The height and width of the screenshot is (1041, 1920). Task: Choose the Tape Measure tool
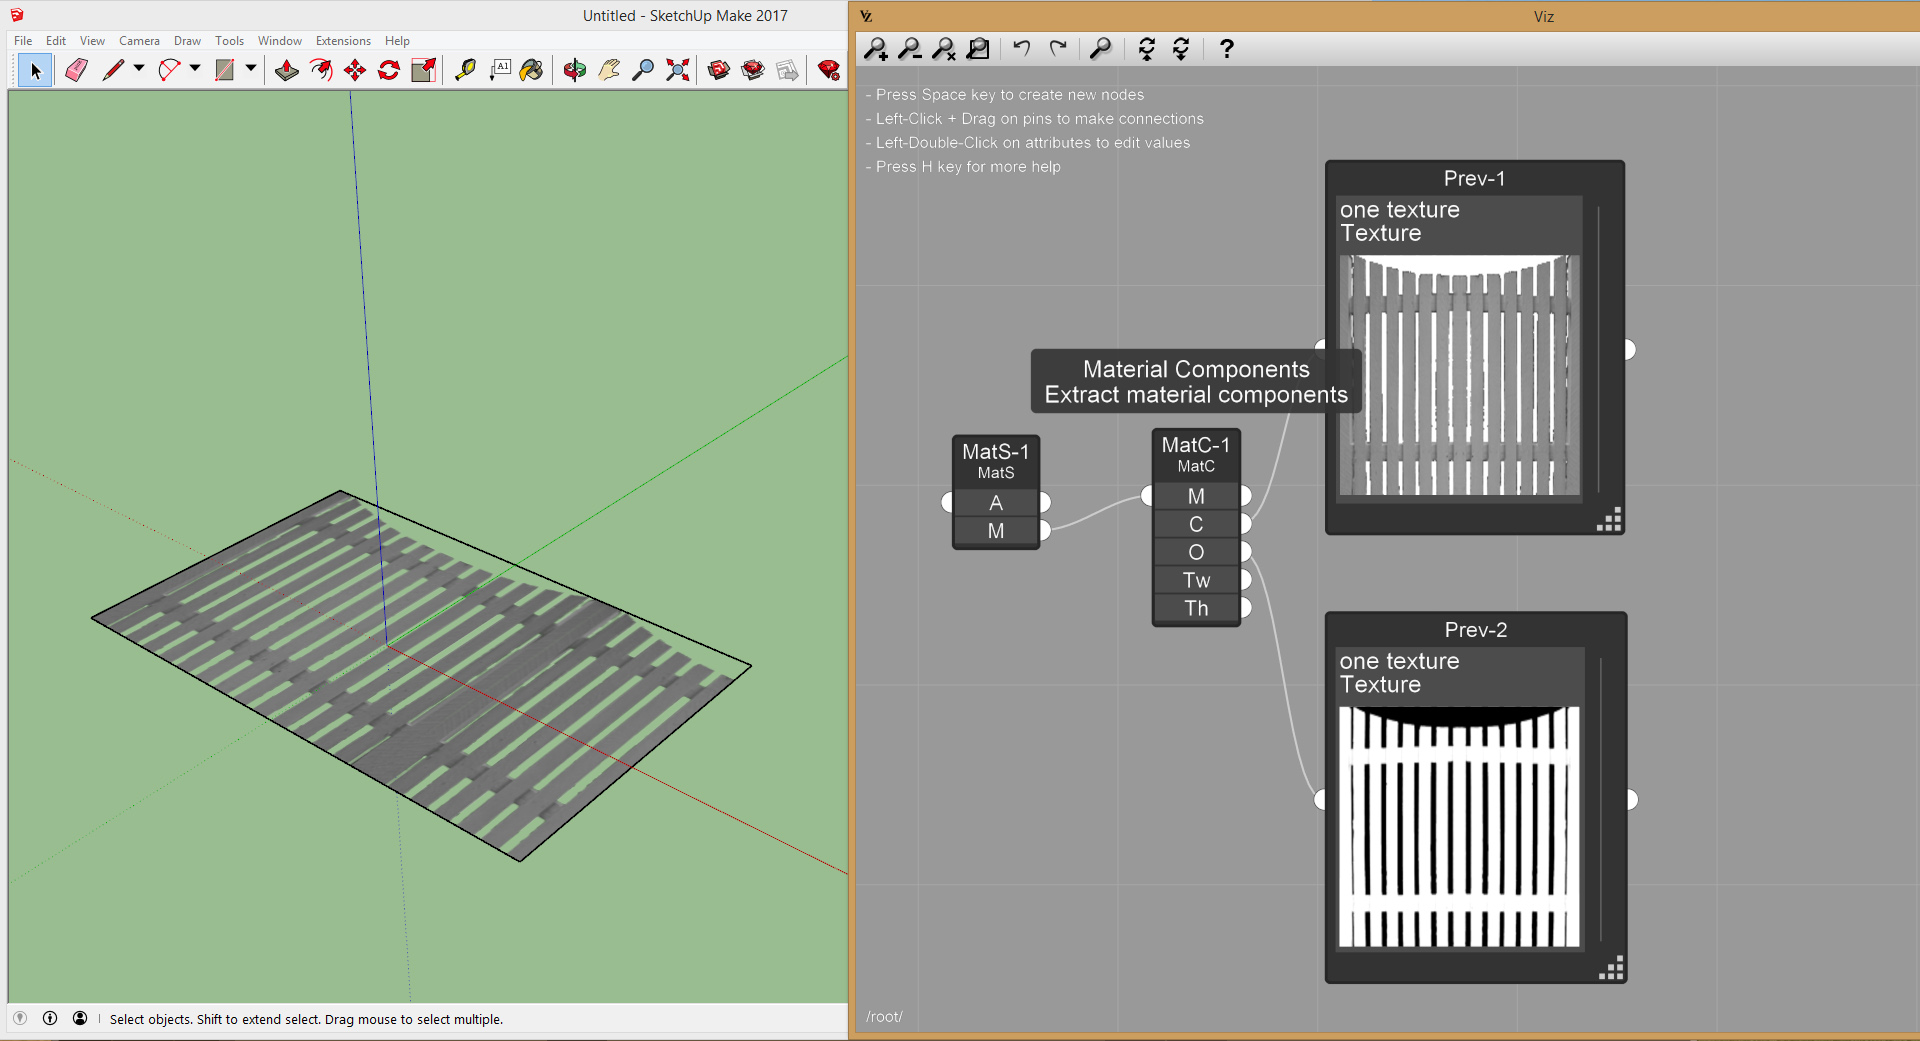pos(465,70)
